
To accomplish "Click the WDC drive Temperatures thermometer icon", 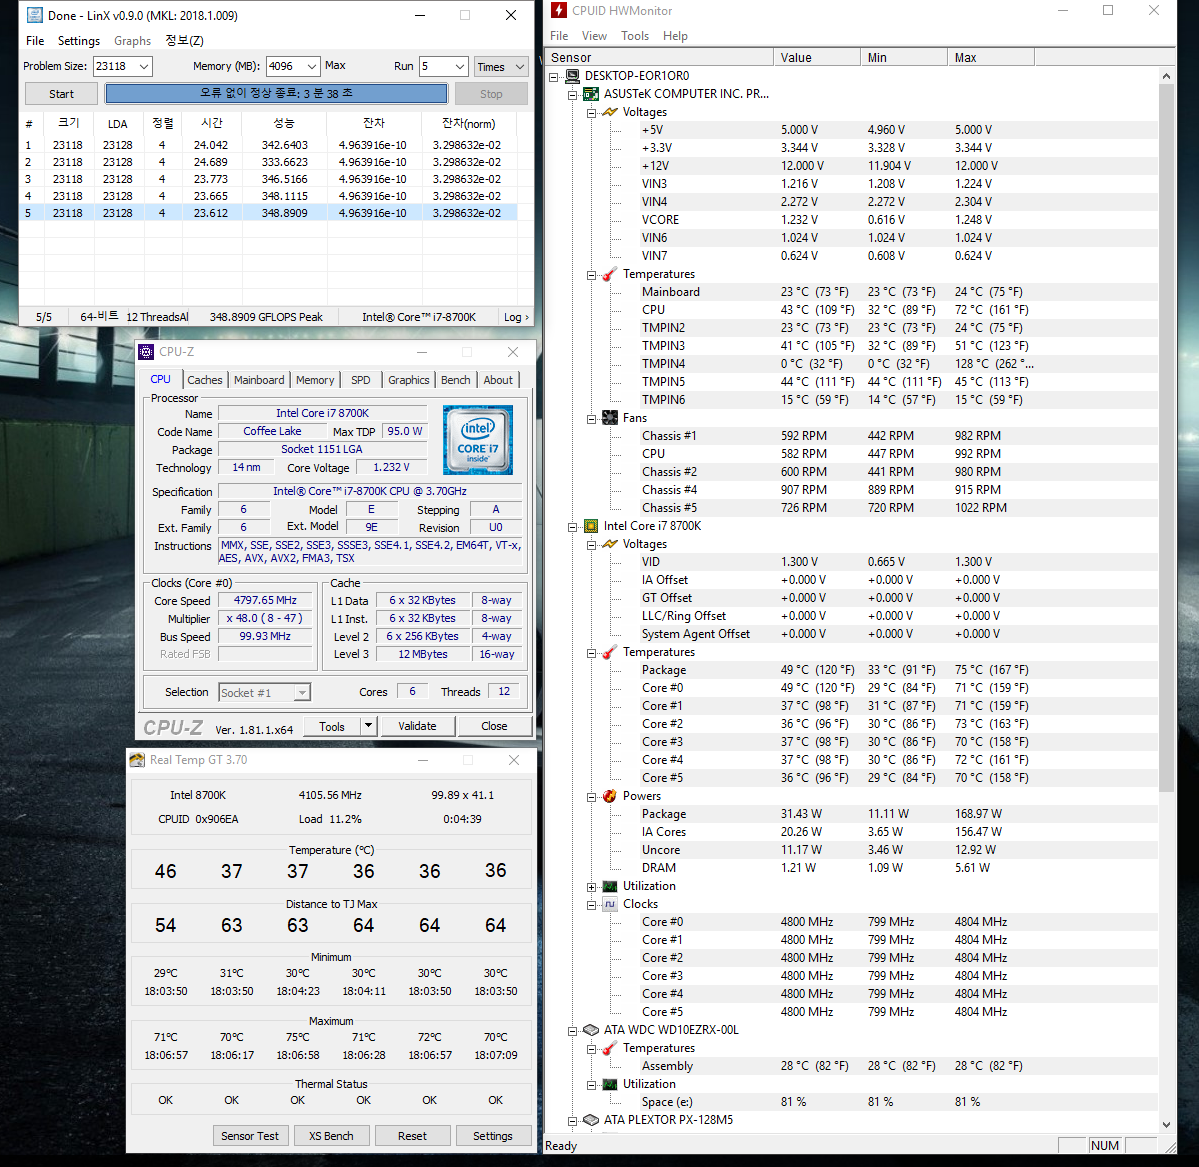I will [610, 1048].
